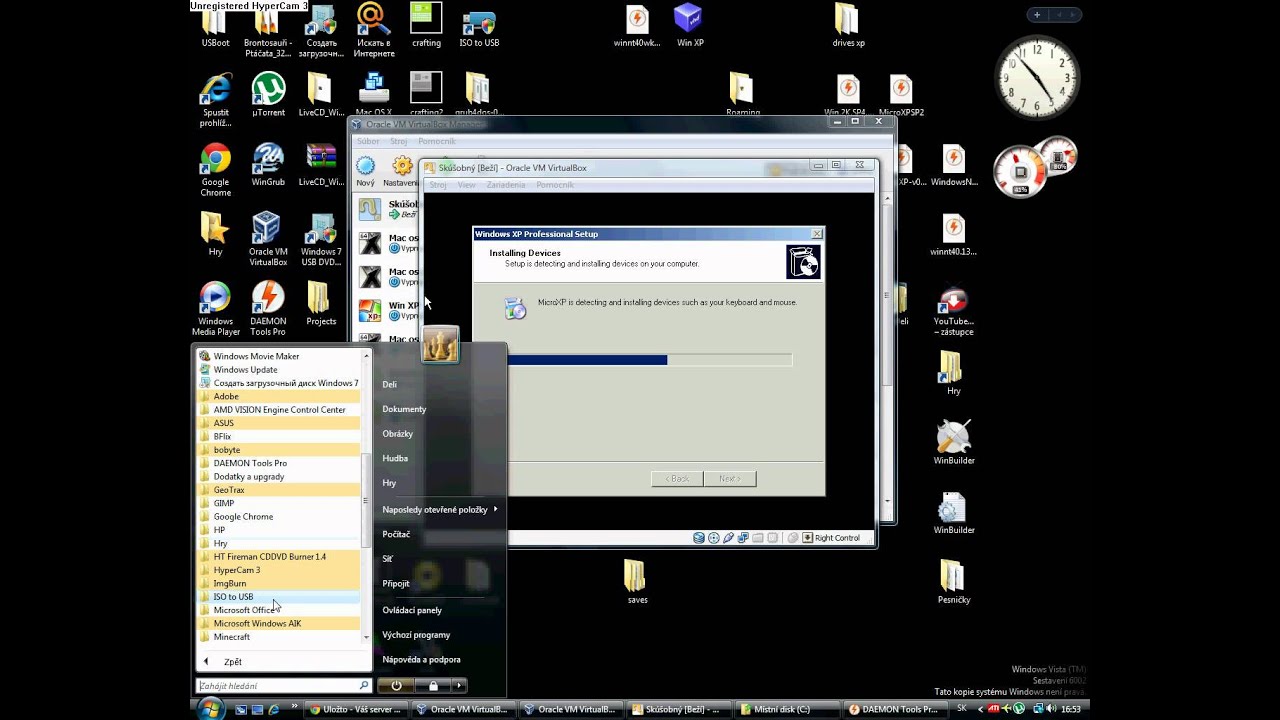Open Nápověda a podpora in Start menu

(x=421, y=660)
